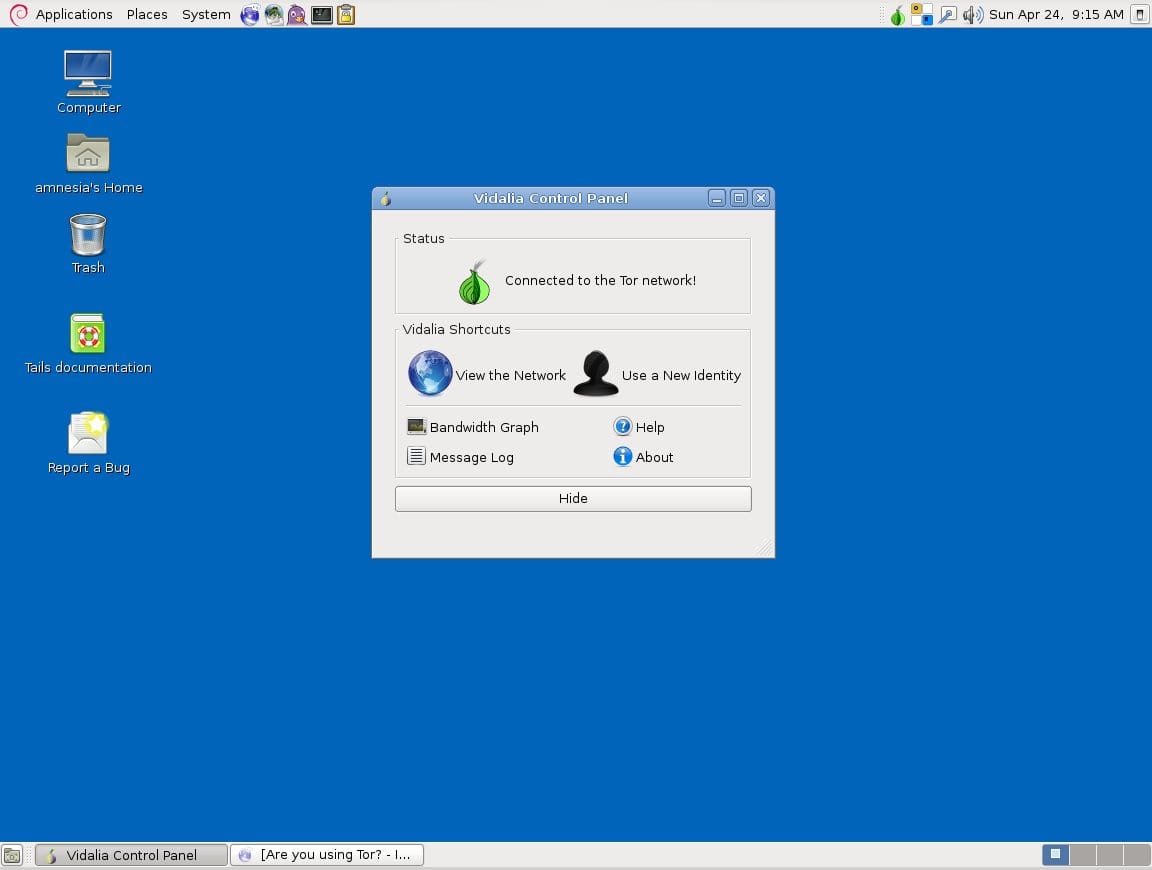1152x870 pixels.
Task: Click the volume speaker icon
Action: pos(971,15)
